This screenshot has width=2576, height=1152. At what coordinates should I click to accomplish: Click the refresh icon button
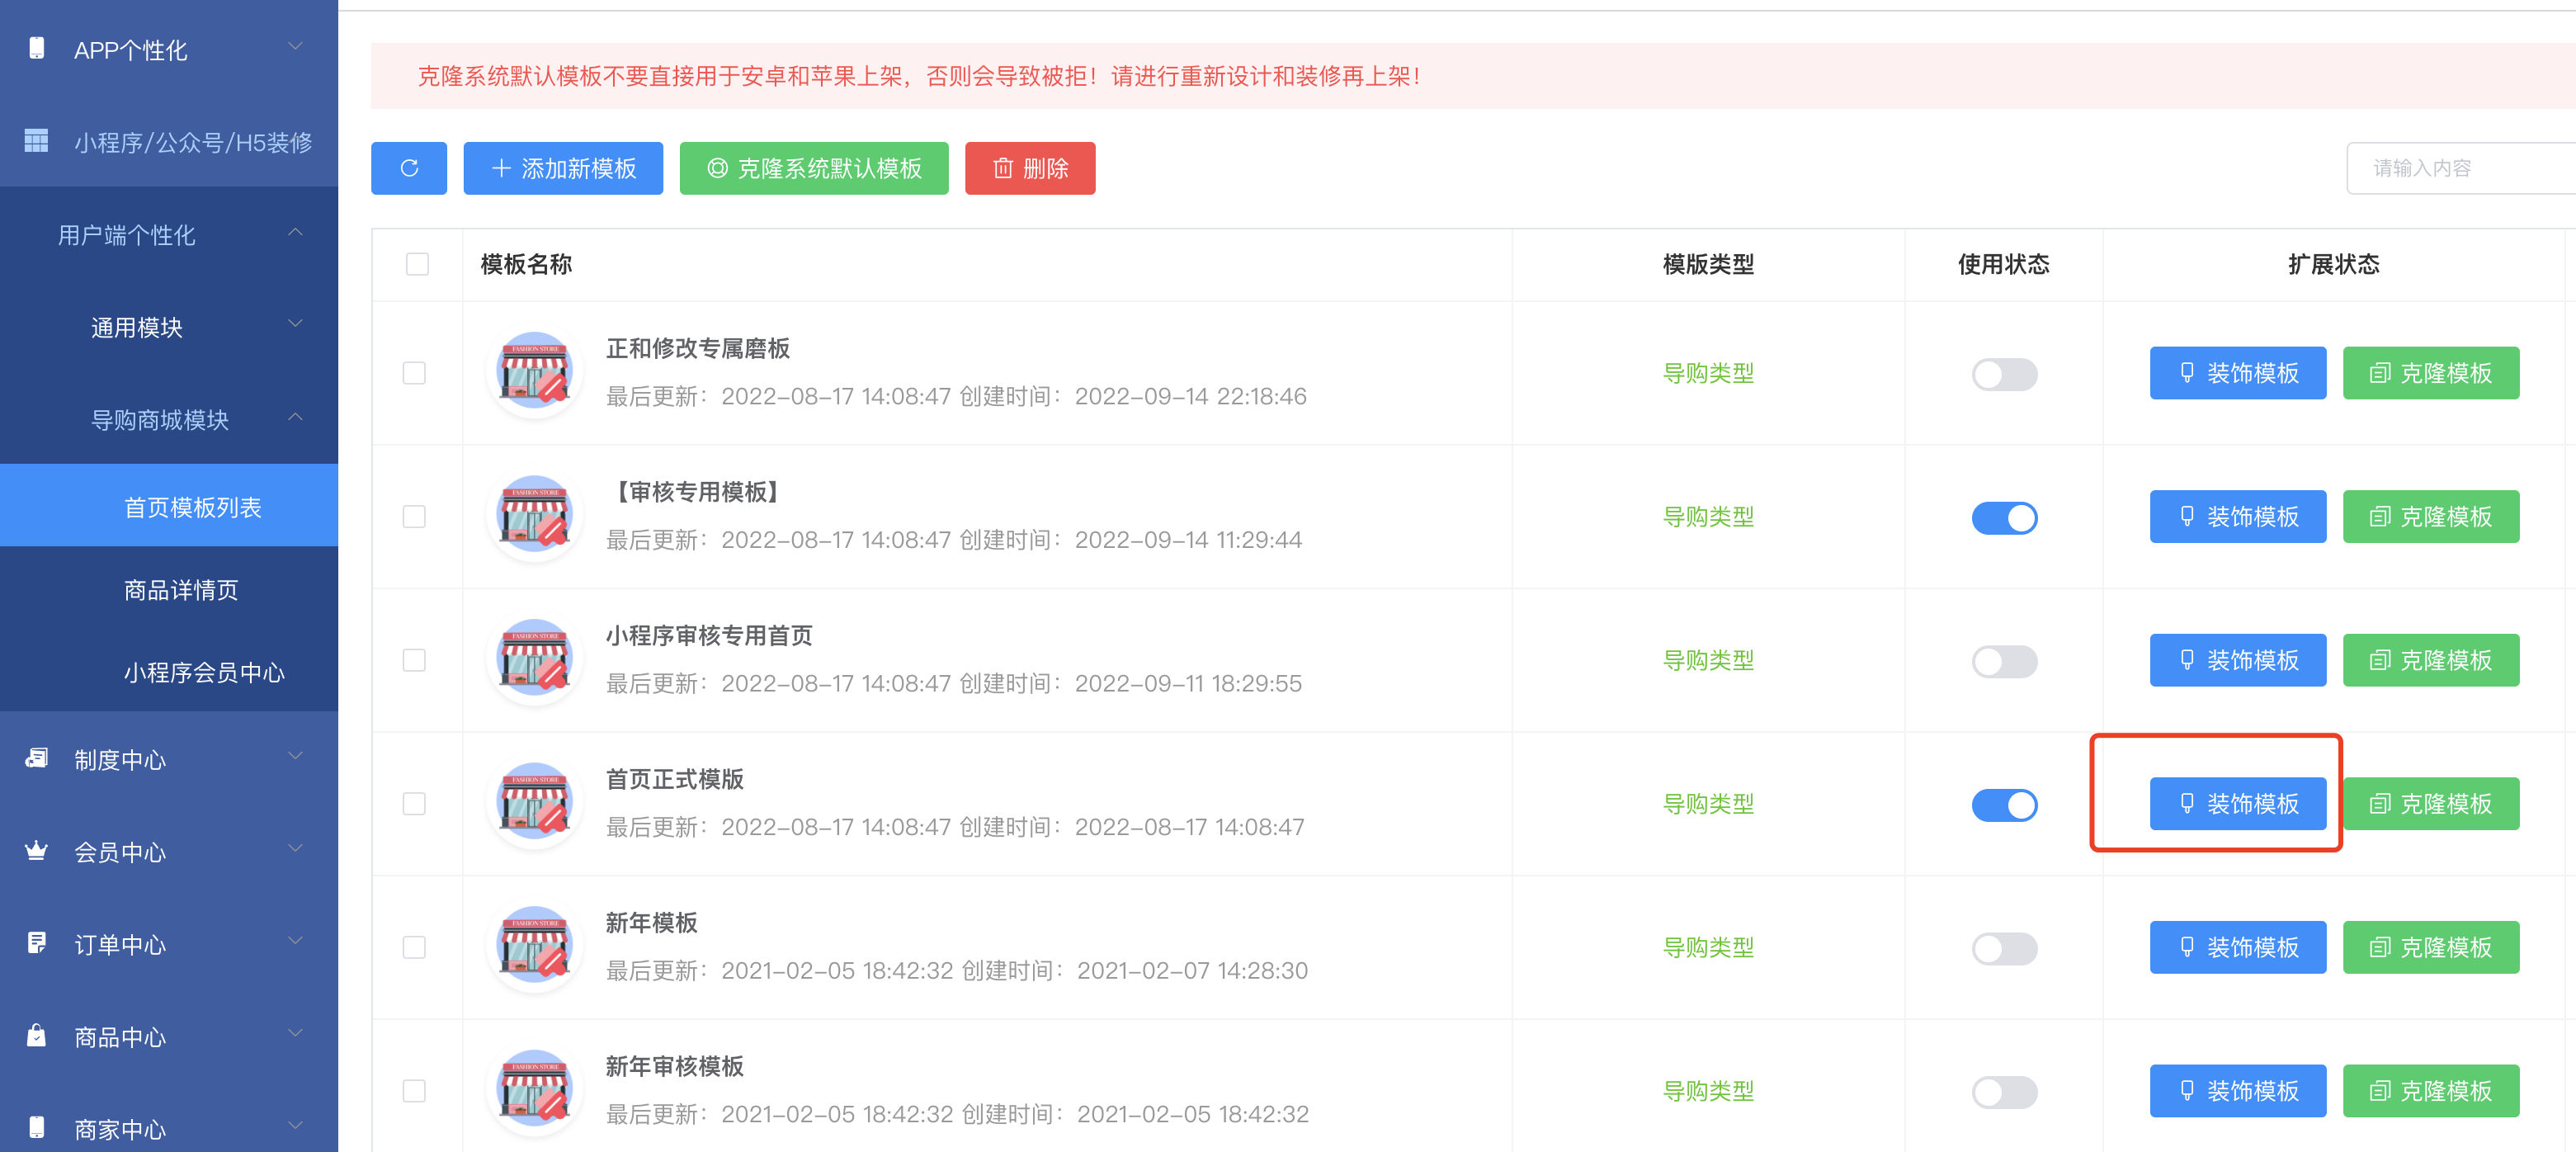coord(409,168)
